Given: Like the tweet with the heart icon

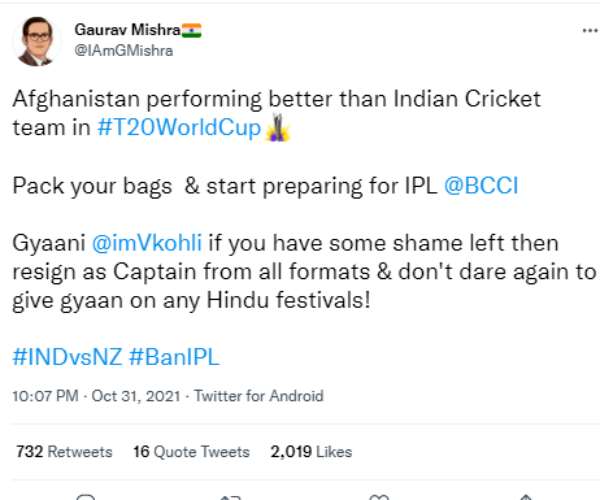Looking at the screenshot, I should tap(380, 496).
